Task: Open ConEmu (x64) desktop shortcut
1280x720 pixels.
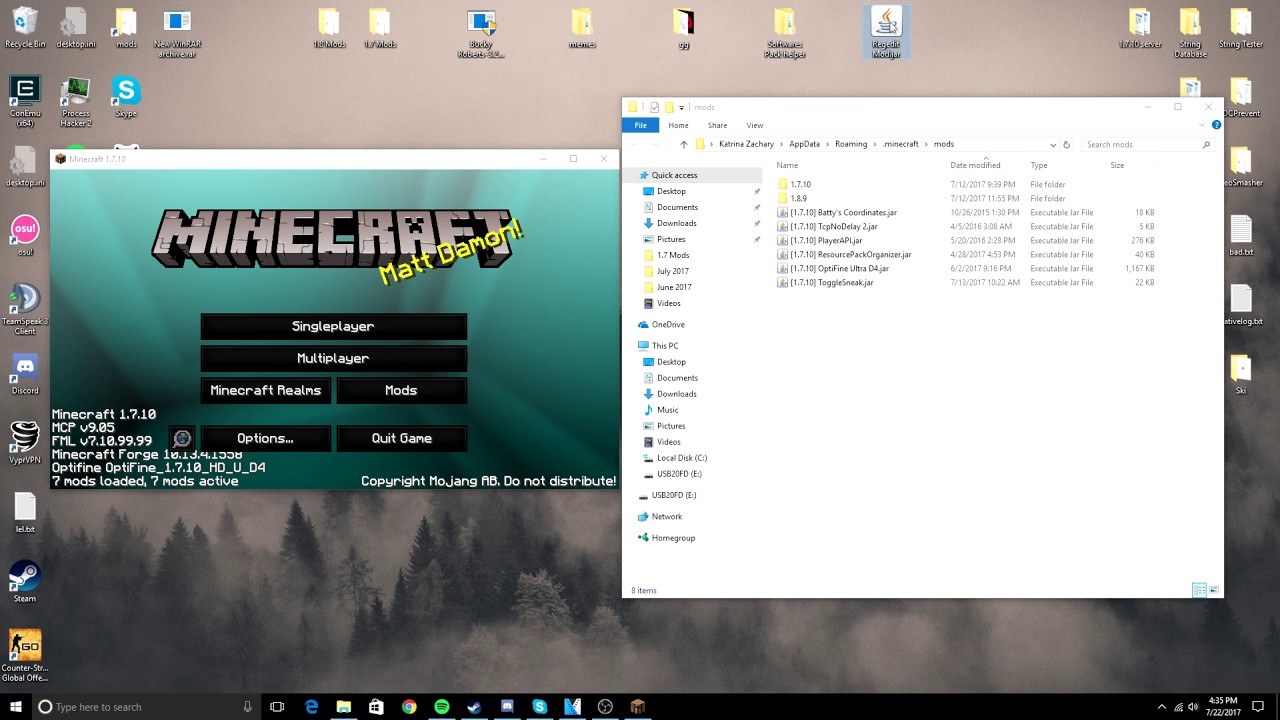Action: [25, 101]
